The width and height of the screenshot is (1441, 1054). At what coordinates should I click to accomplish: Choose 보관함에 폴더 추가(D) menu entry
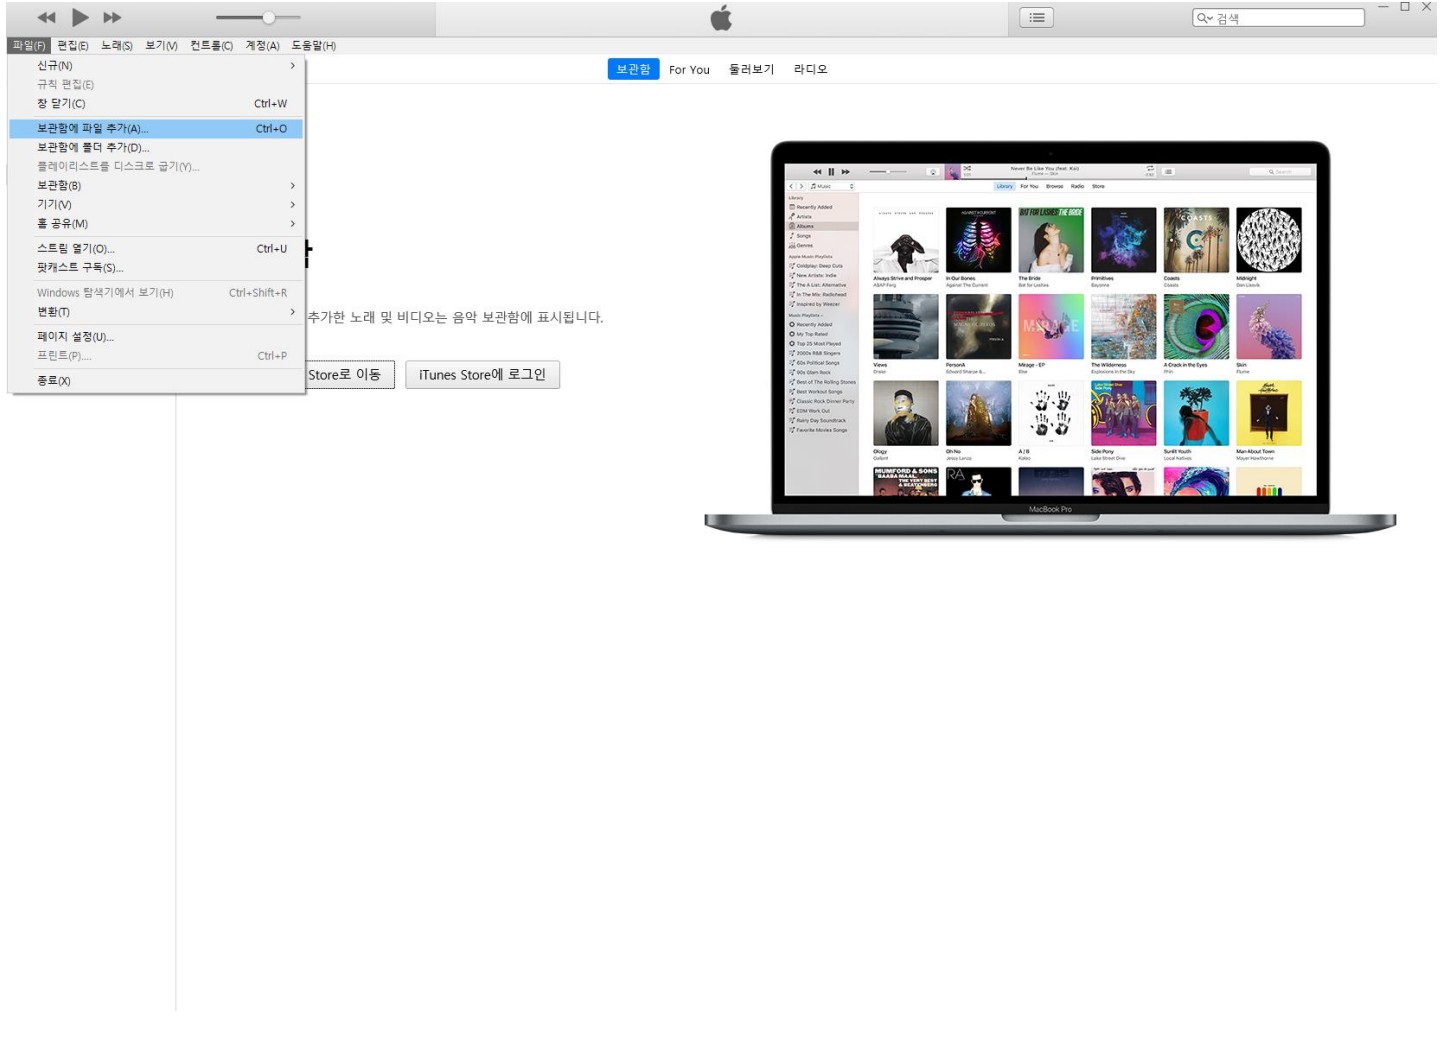(x=93, y=148)
